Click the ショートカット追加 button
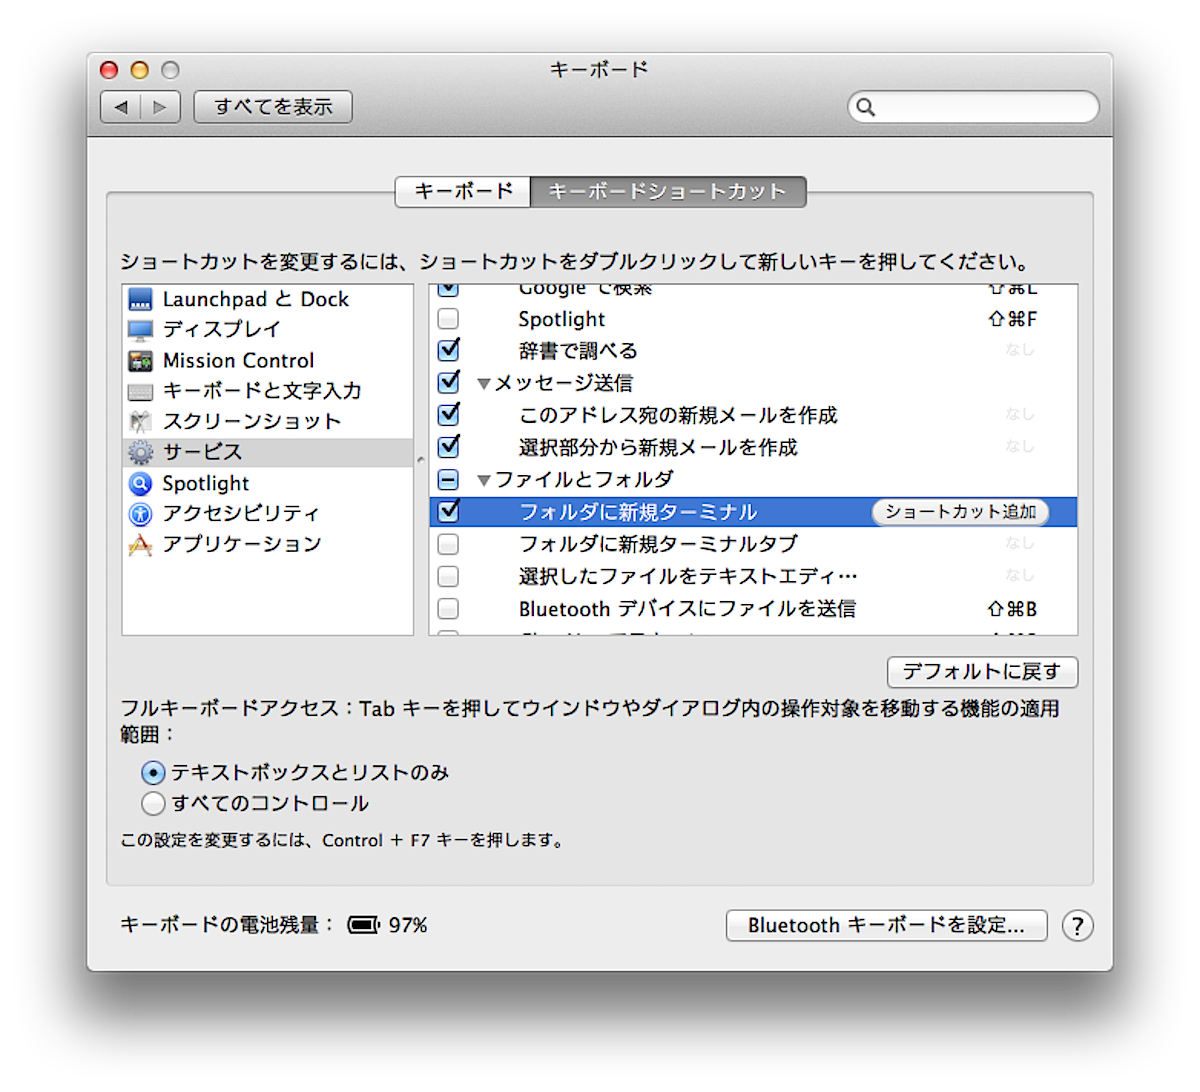The width and height of the screenshot is (1200, 1092). point(960,512)
